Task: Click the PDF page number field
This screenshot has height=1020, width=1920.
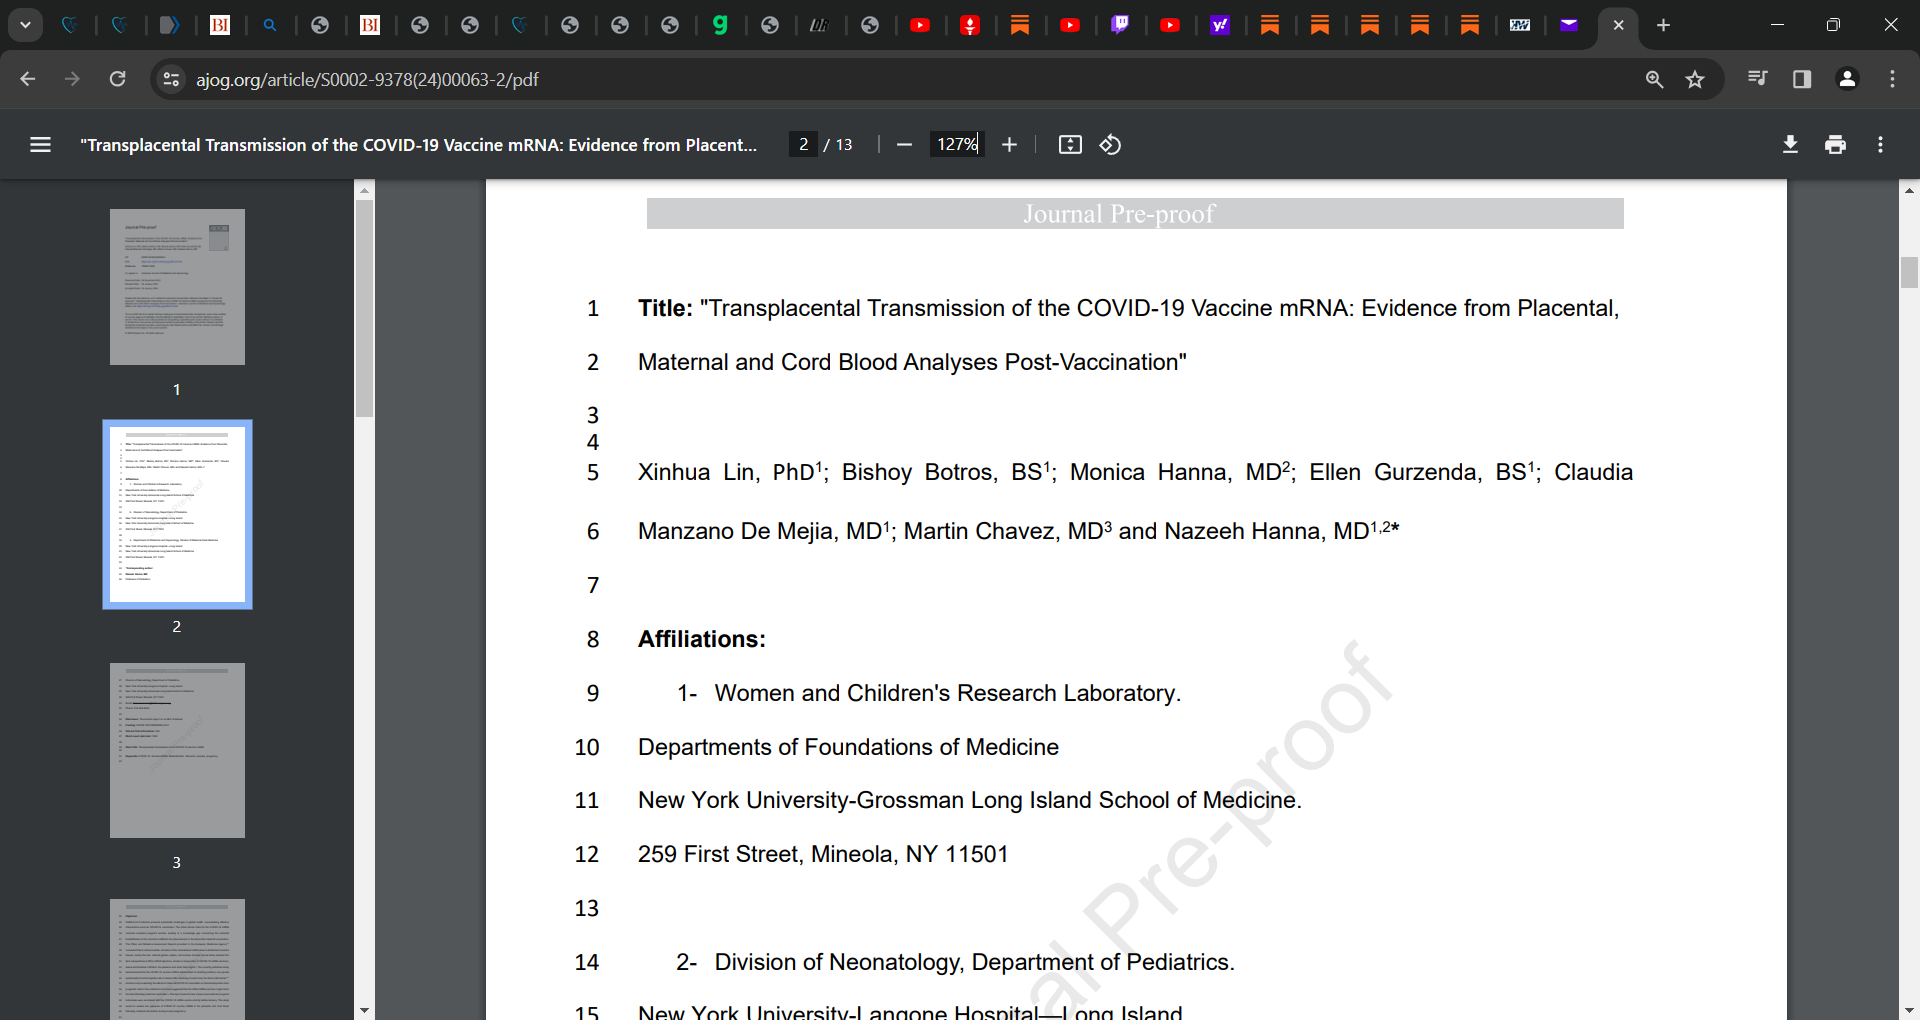Action: (803, 145)
